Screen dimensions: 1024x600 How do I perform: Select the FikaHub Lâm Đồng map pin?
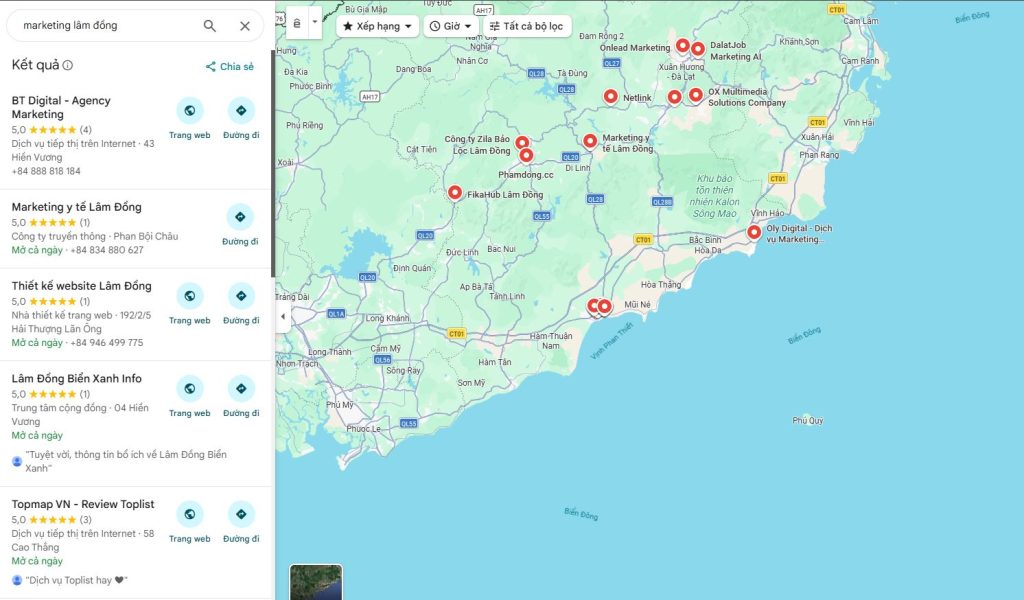click(x=455, y=193)
